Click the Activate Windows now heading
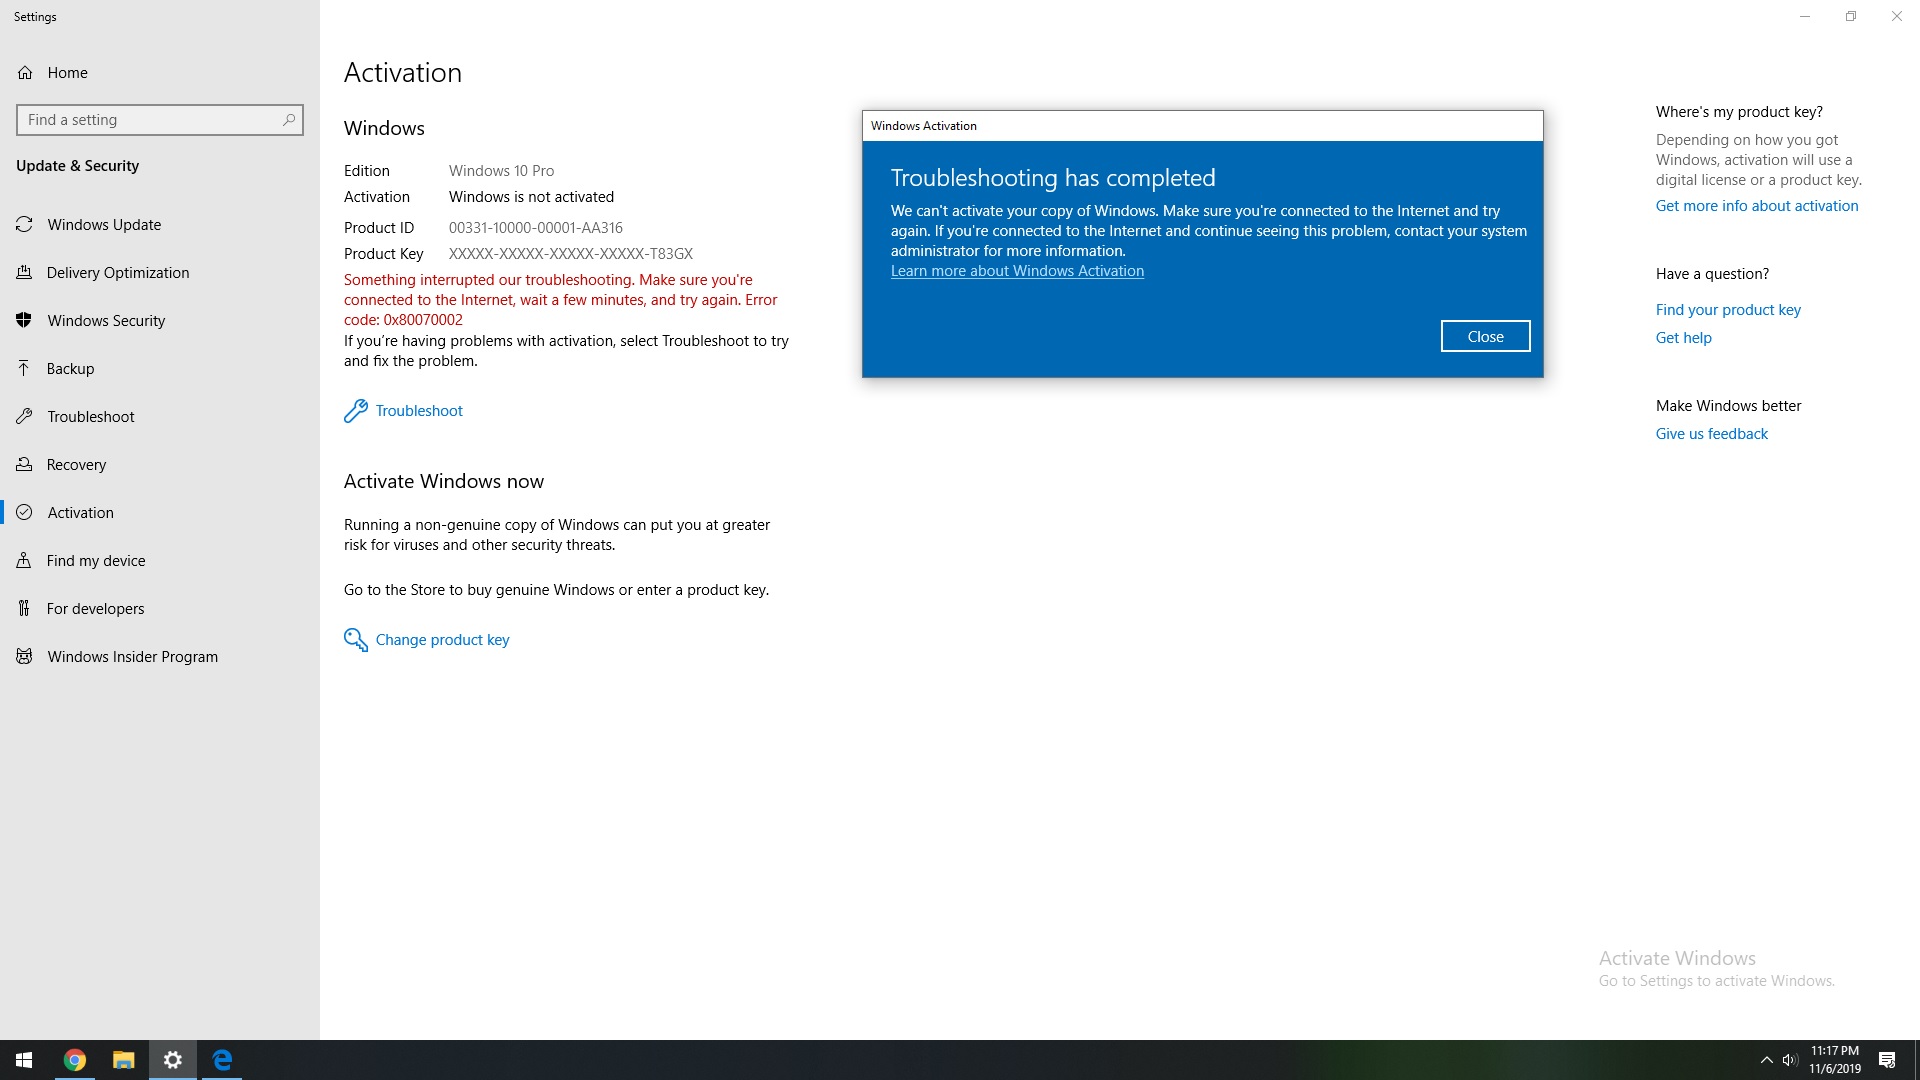Viewport: 1920px width, 1080px height. coord(444,481)
